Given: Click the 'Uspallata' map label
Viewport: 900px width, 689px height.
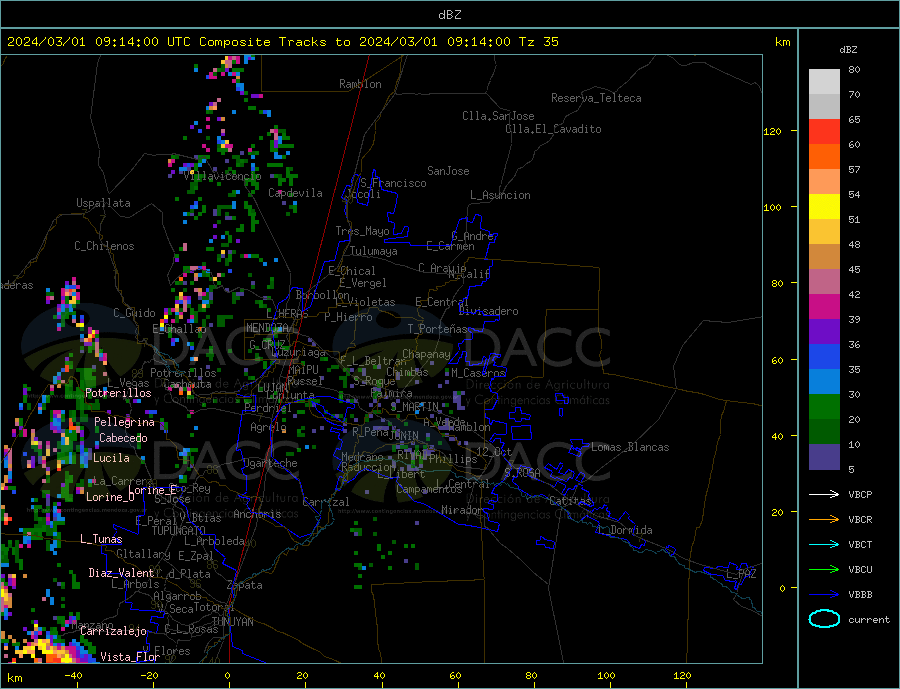Looking at the screenshot, I should (x=103, y=203).
